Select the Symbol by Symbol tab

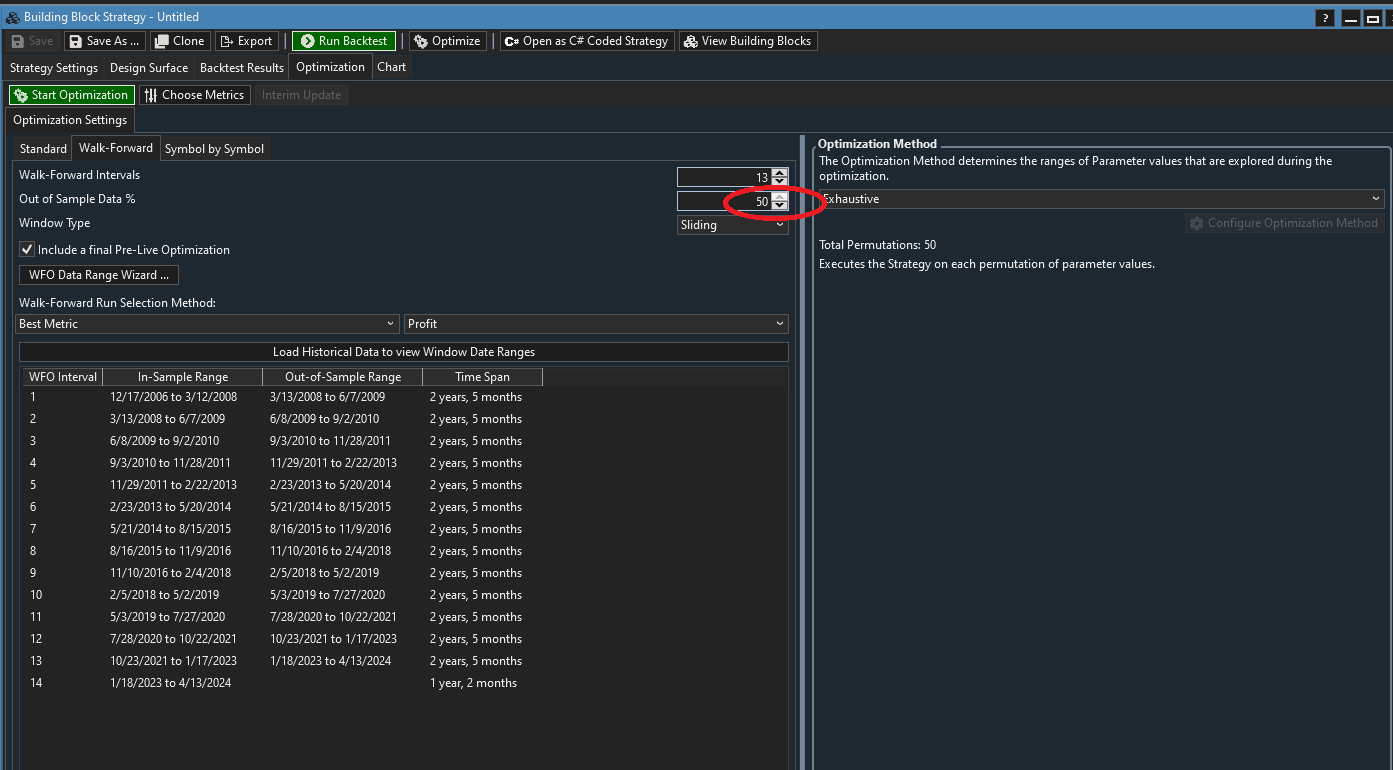pyautogui.click(x=214, y=149)
